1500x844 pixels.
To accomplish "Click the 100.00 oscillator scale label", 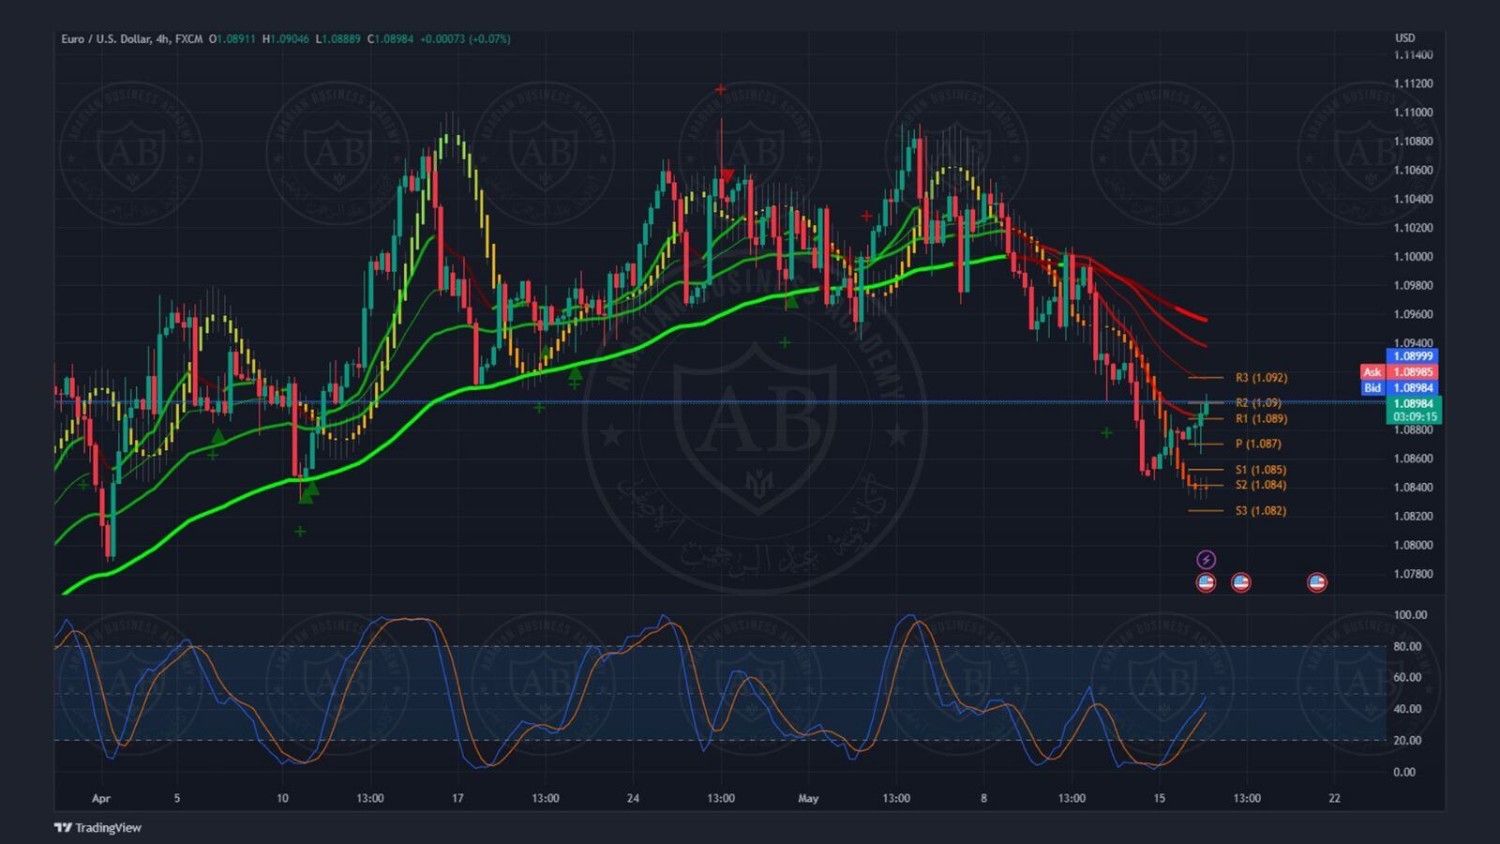I will click(x=1410, y=615).
